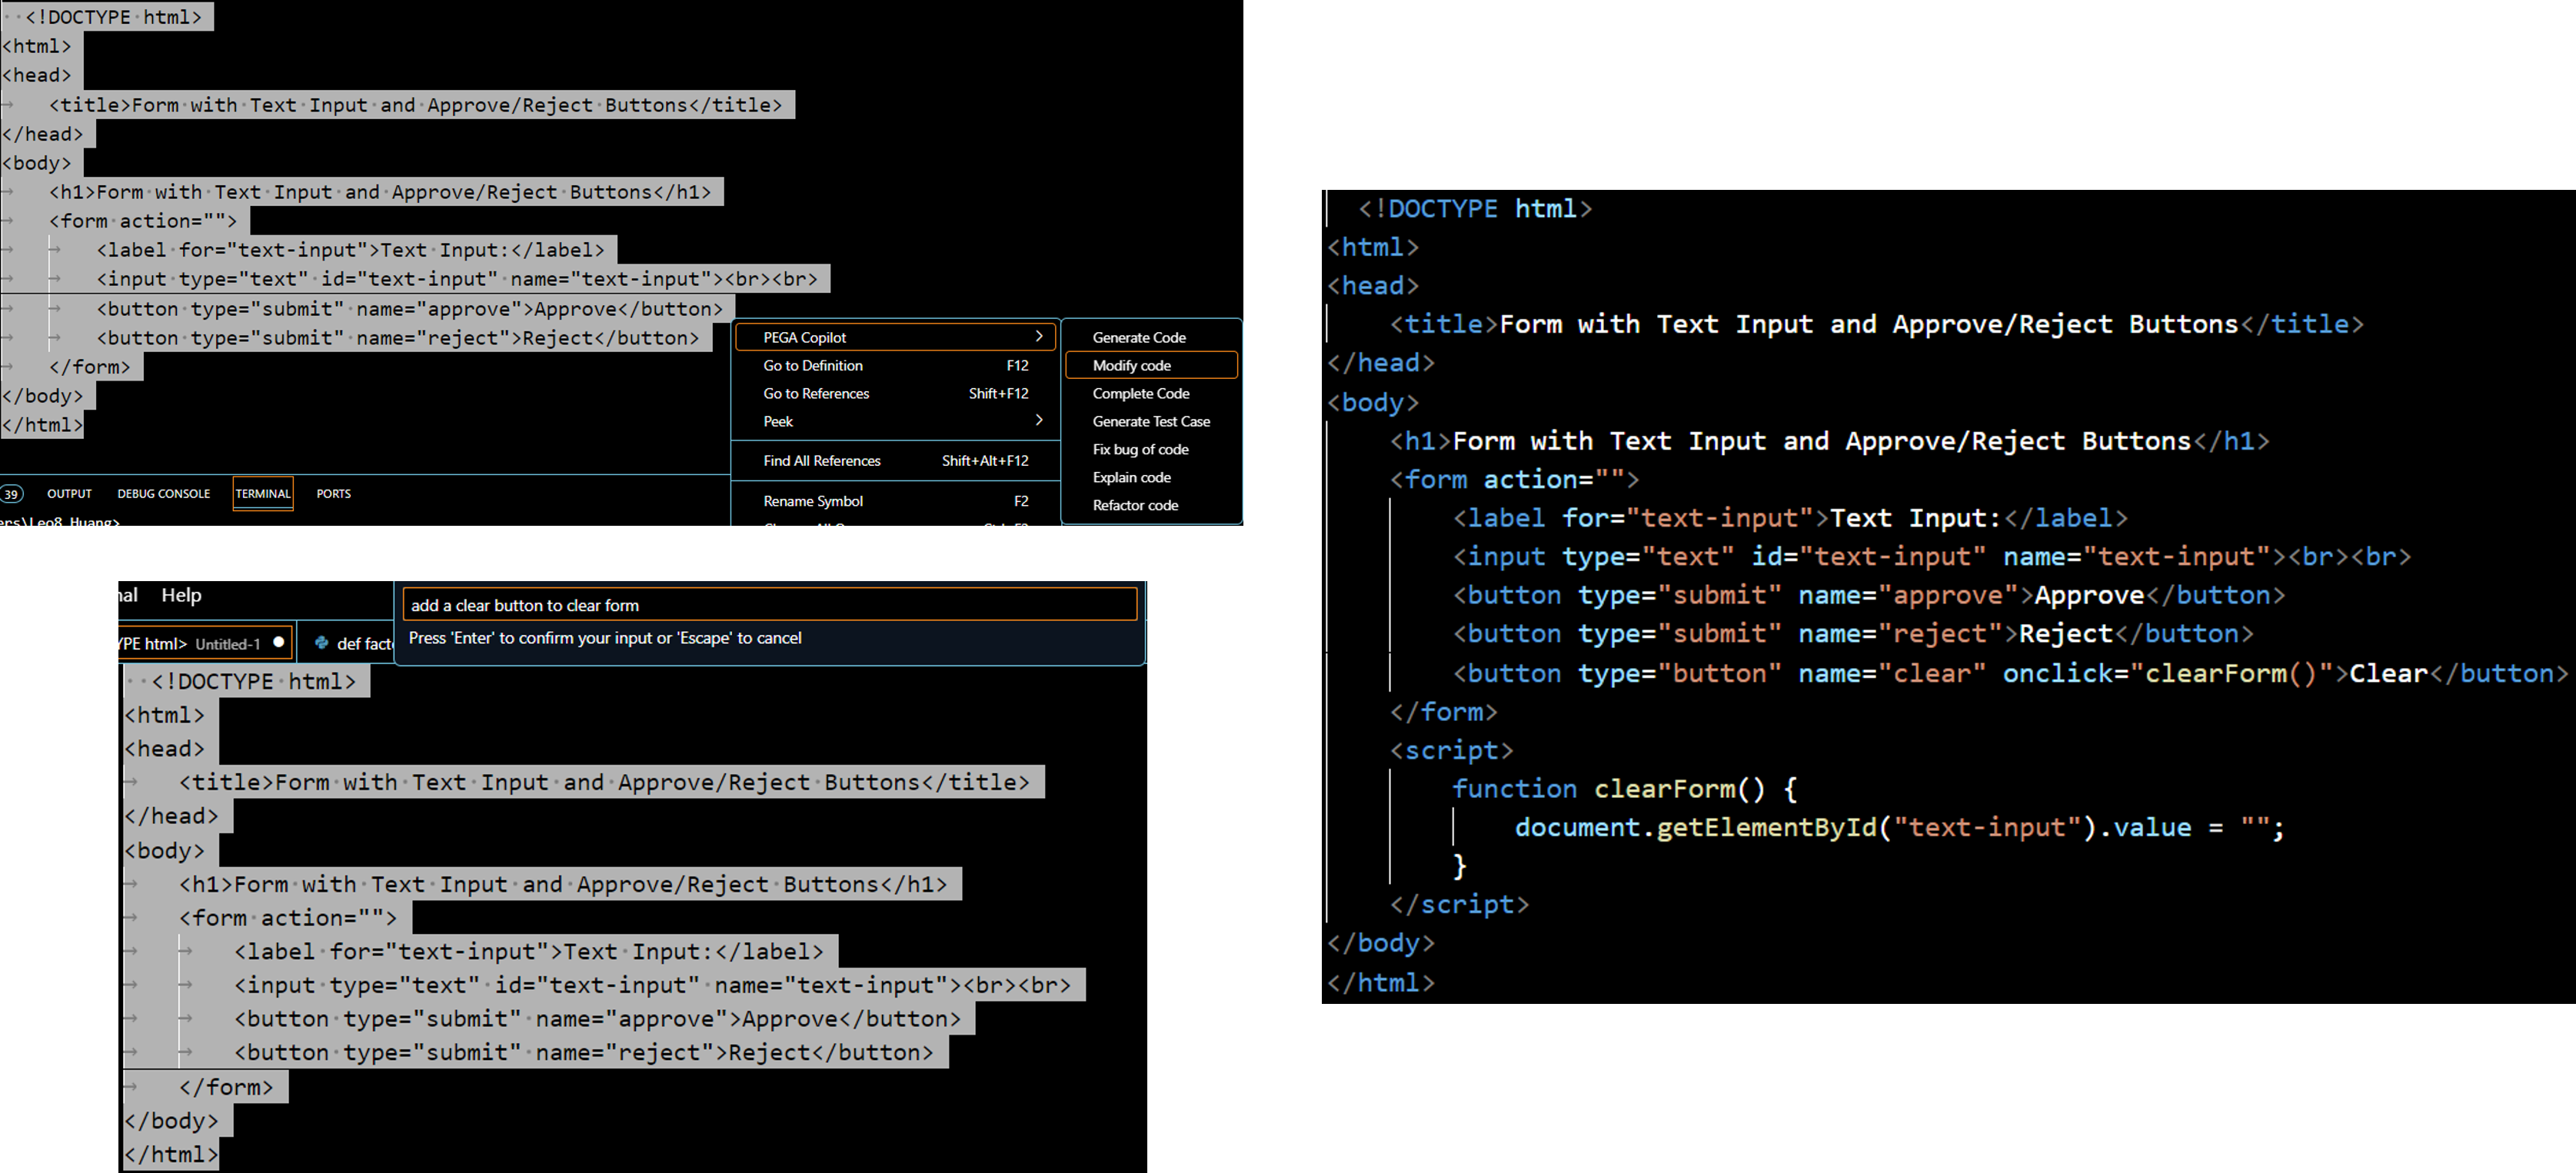Screen dimensions: 2576x1173
Task: Click the <title> line in the context-menu editor
Action: (x=416, y=105)
